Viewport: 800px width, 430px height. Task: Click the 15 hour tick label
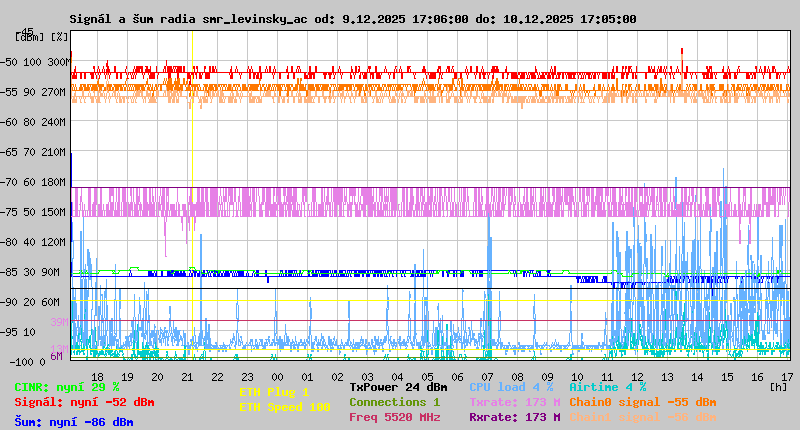point(728,377)
